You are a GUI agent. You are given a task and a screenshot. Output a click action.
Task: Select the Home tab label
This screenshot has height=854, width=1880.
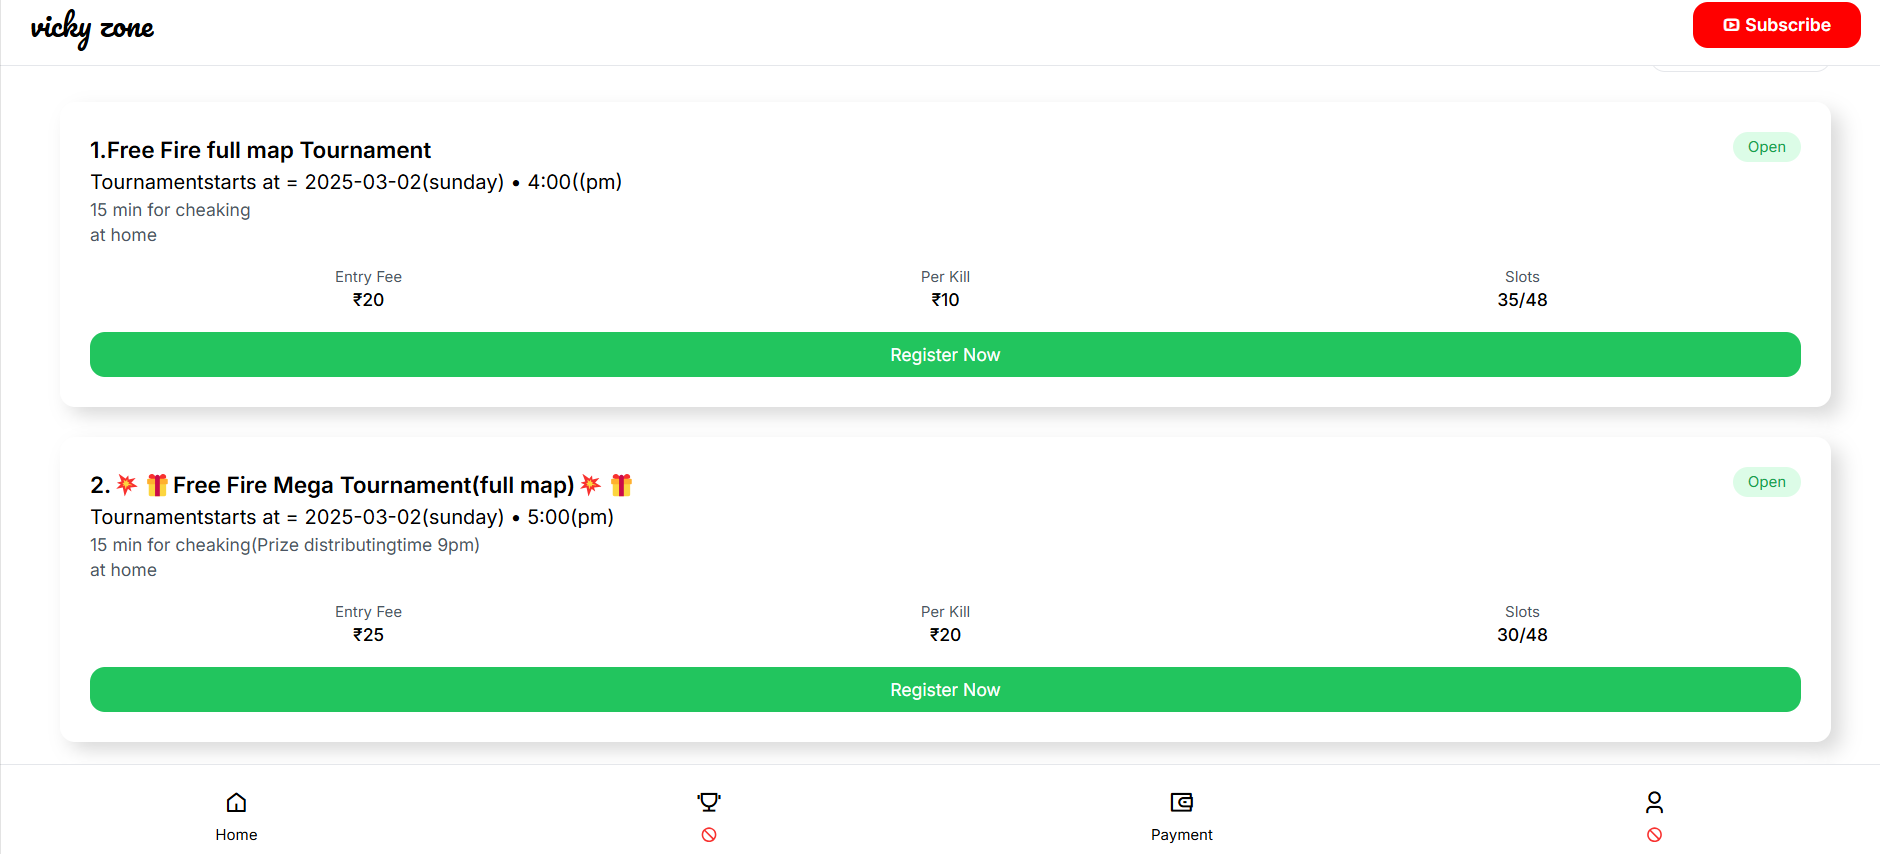coord(236,835)
